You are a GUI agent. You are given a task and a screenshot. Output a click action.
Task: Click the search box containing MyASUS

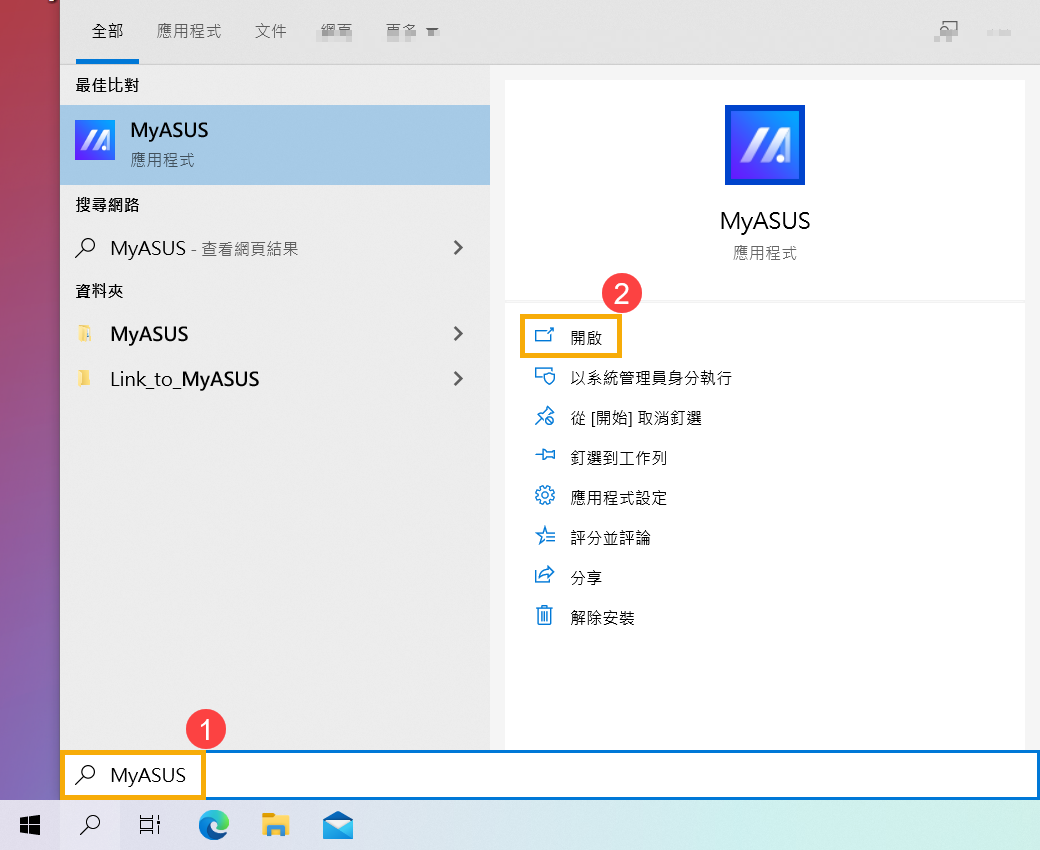click(549, 774)
